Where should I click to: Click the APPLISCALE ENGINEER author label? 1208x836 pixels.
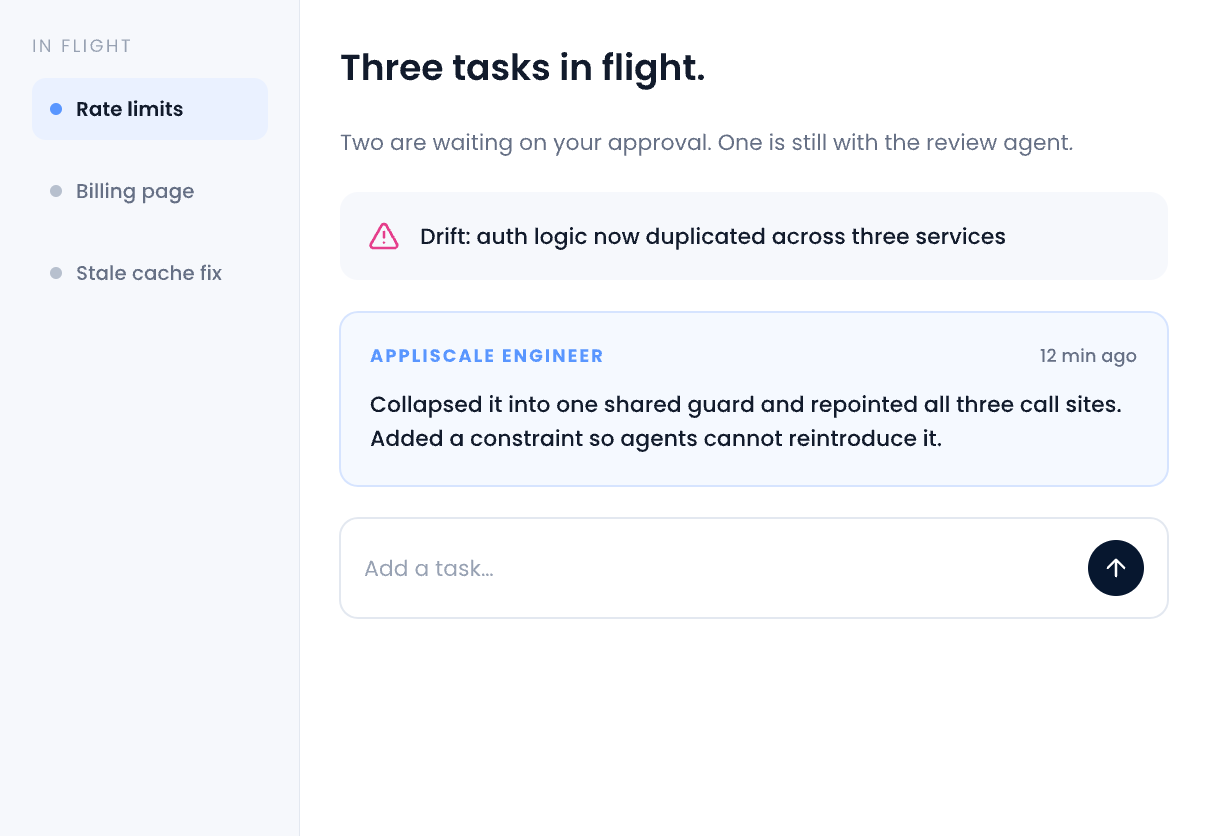(487, 356)
